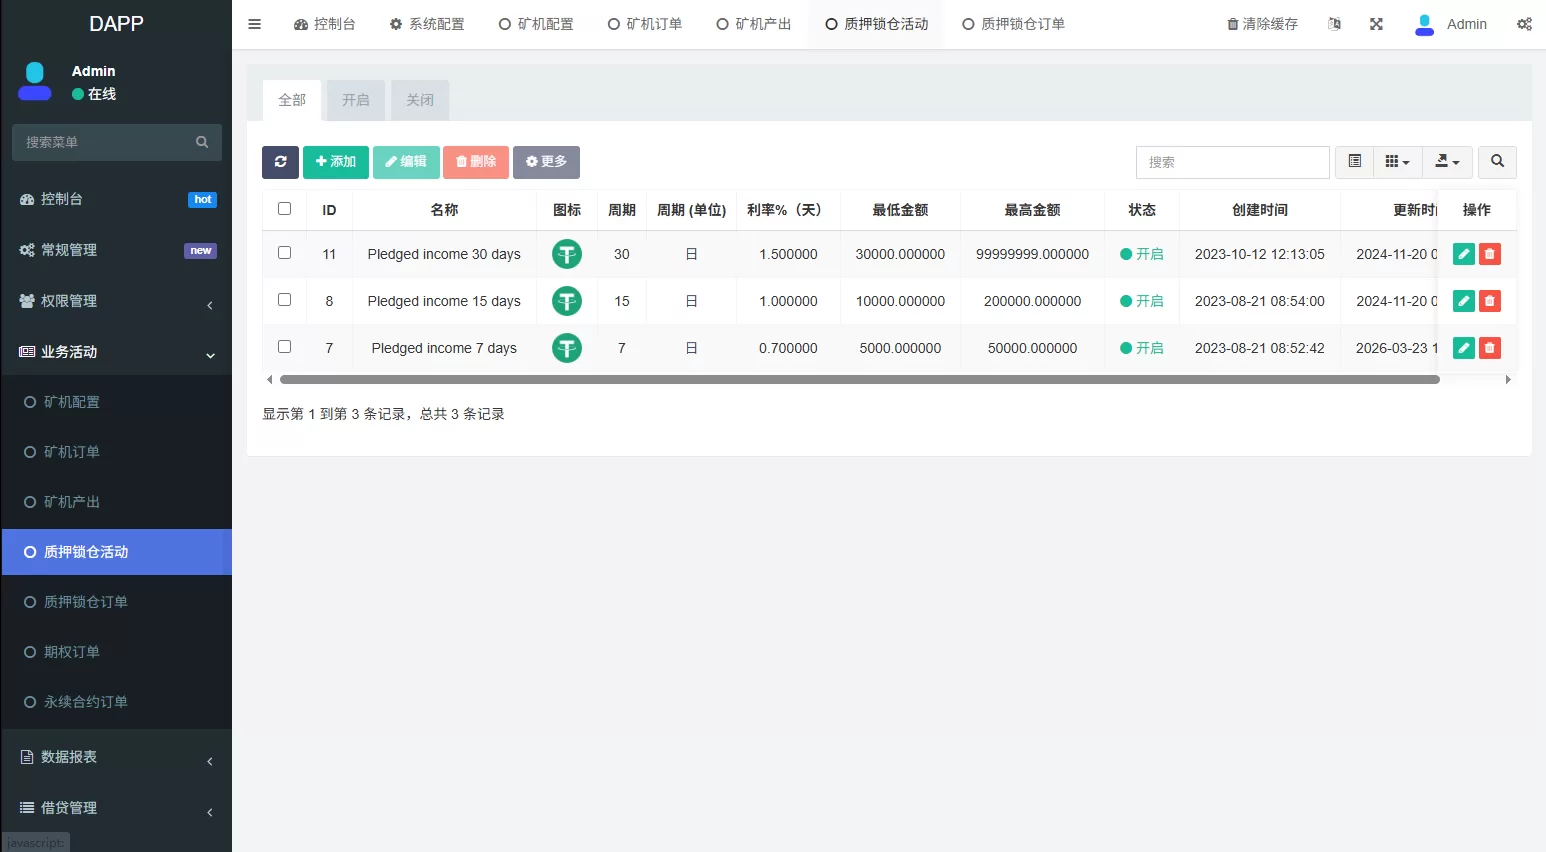
Task: Click the USDT icon for Pledged income 7 days
Action: (x=567, y=348)
